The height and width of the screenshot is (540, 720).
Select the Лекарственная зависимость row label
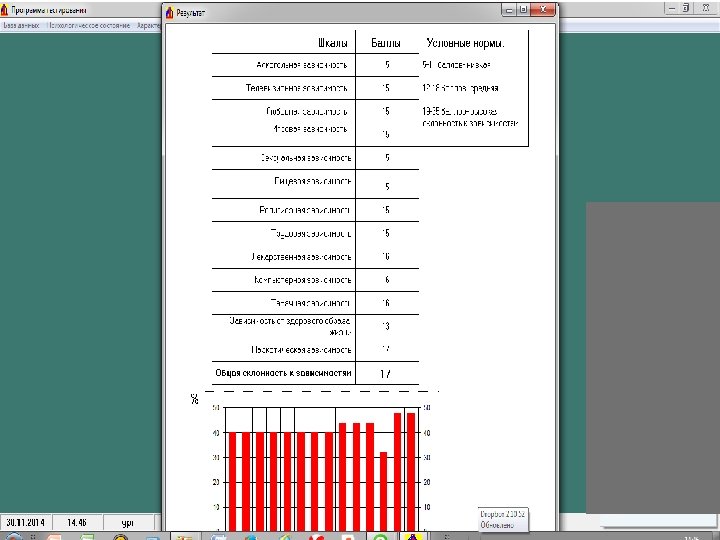(301, 257)
